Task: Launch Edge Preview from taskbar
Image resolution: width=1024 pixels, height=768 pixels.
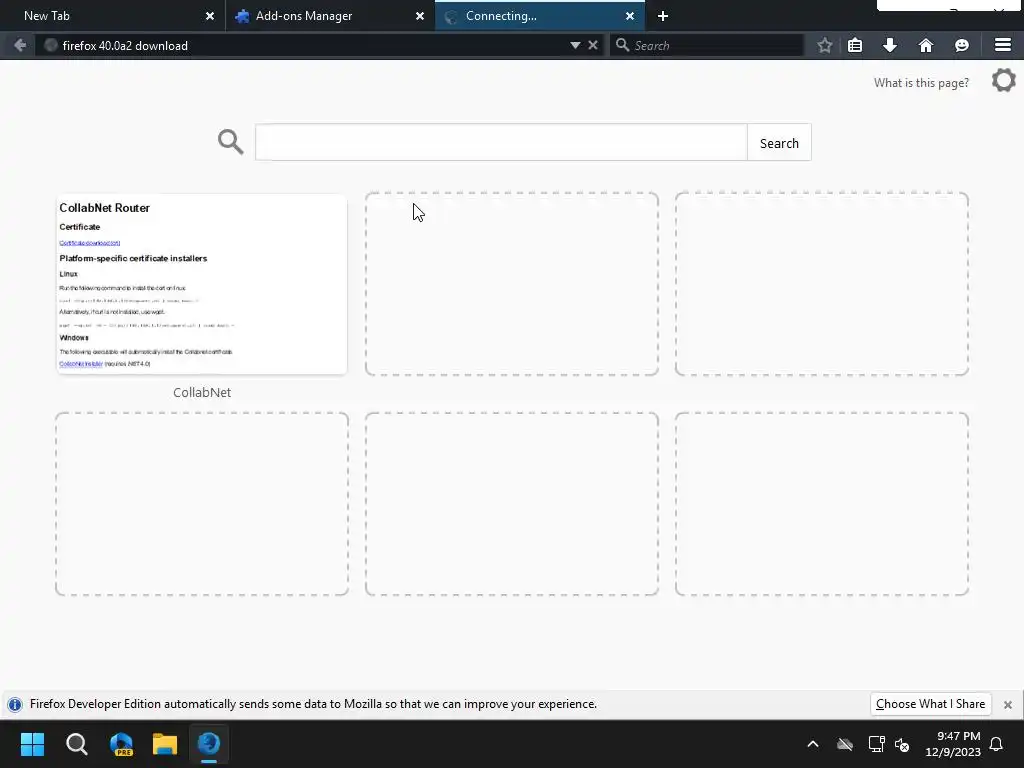Action: click(121, 744)
